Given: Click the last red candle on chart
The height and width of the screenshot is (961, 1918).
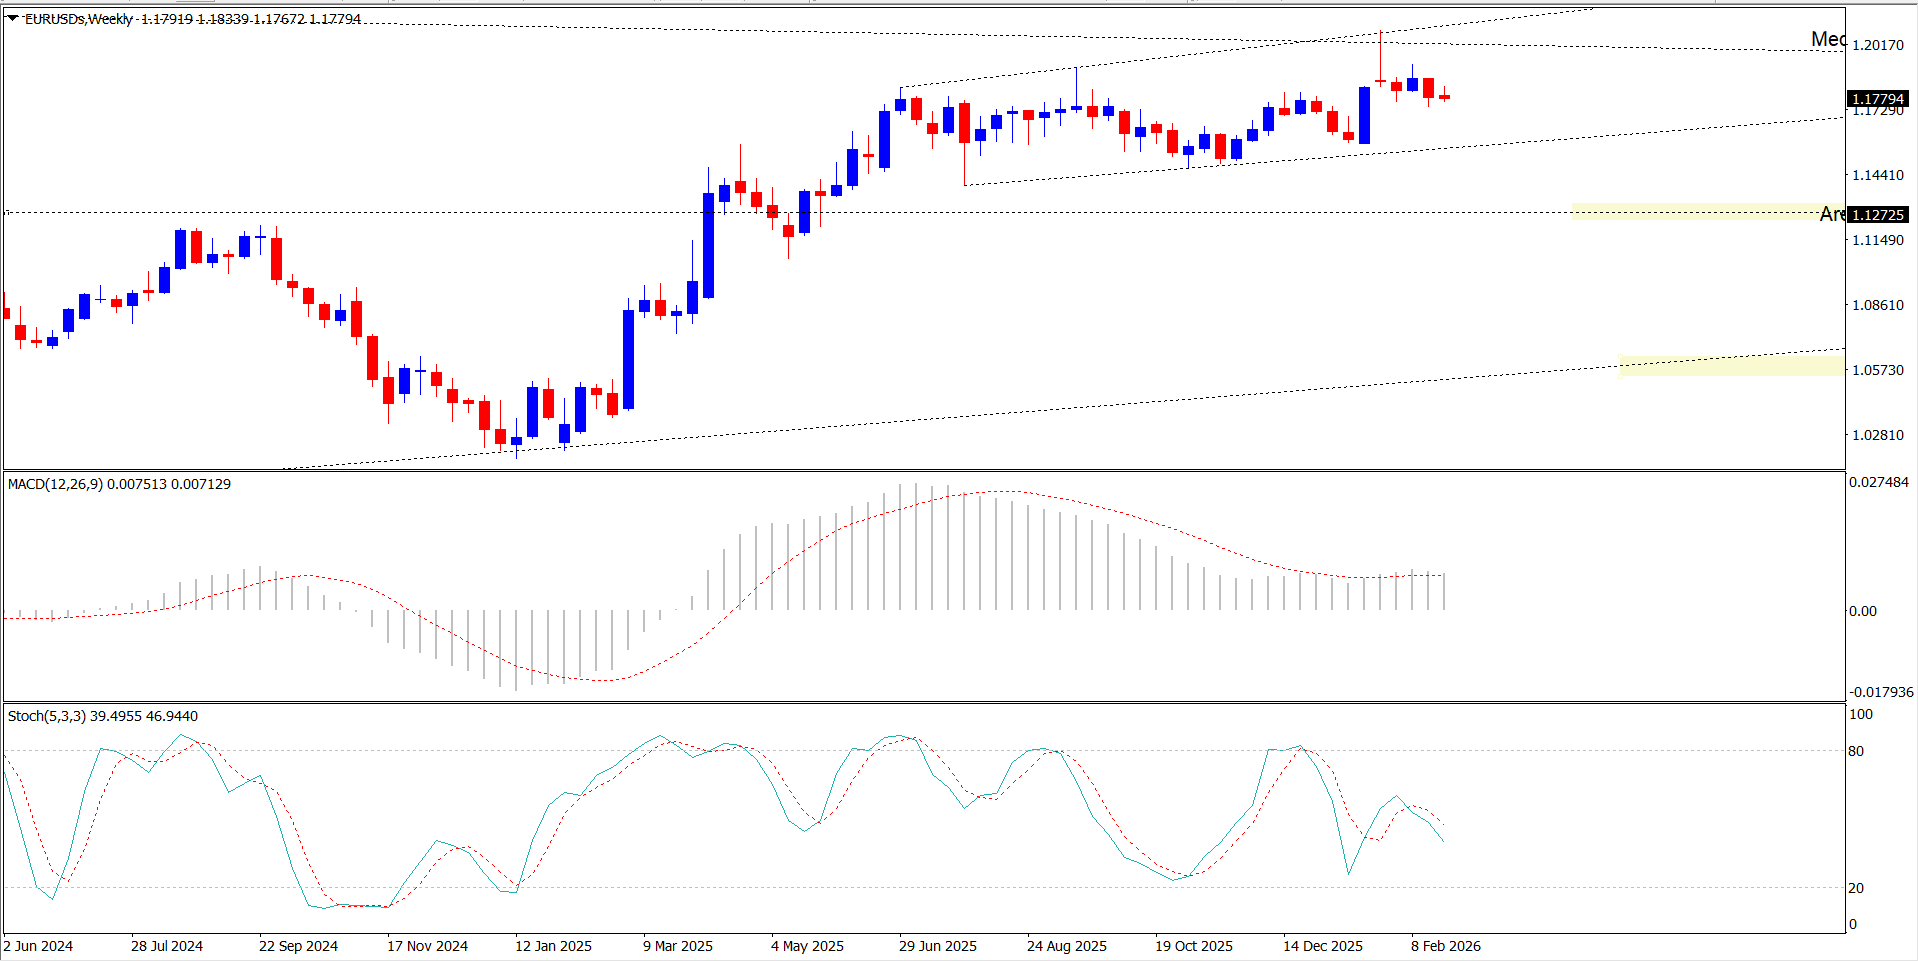Looking at the screenshot, I should pos(1444,97).
